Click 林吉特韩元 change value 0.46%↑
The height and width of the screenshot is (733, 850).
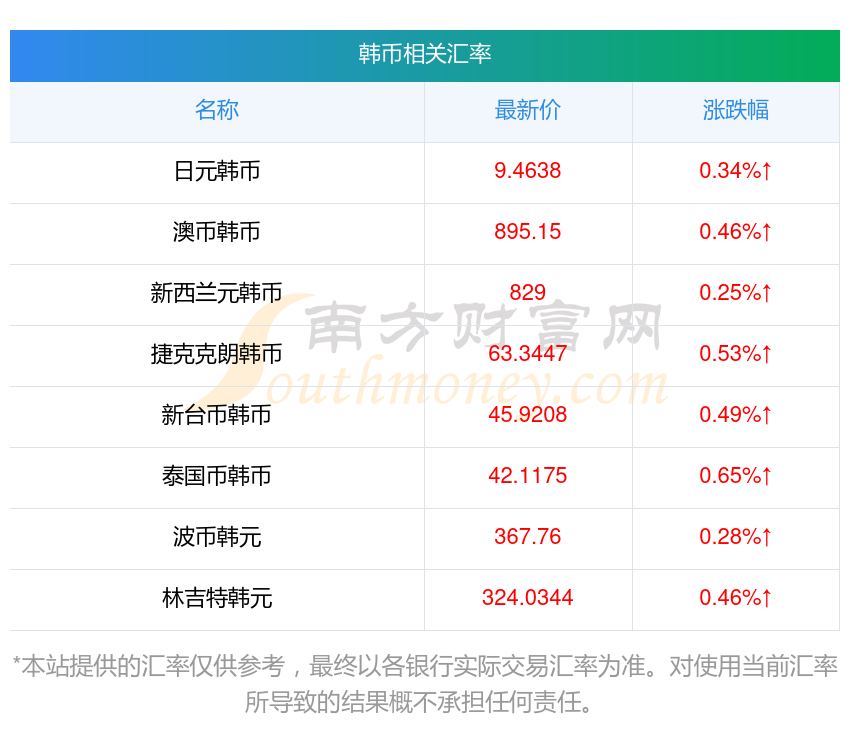coord(735,598)
